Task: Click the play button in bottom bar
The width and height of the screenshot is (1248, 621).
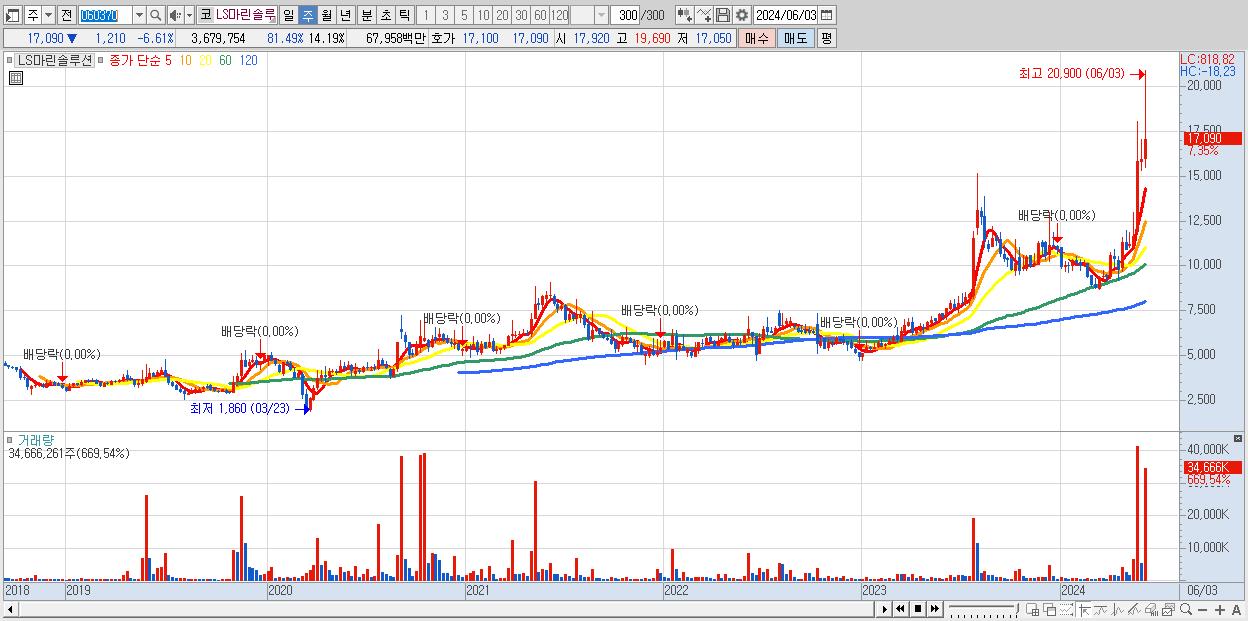Action: pyautogui.click(x=884, y=609)
